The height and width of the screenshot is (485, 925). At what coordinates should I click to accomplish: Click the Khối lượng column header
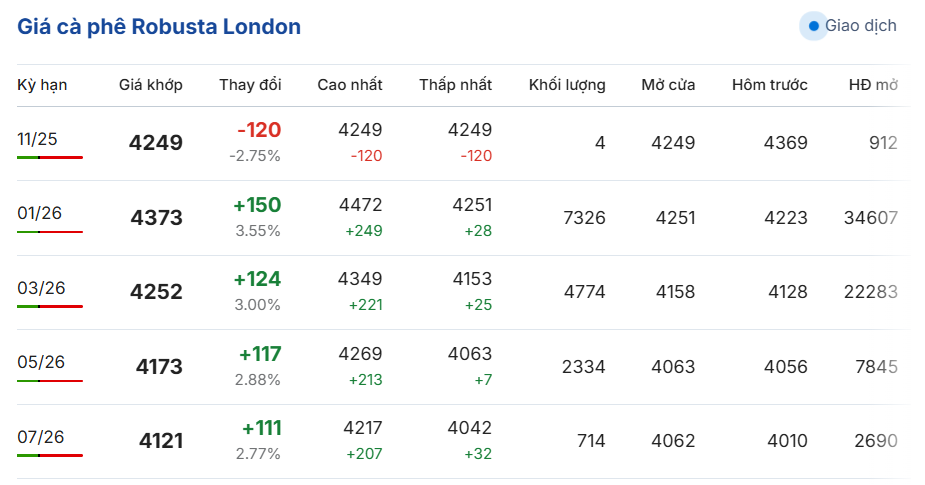pos(567,85)
